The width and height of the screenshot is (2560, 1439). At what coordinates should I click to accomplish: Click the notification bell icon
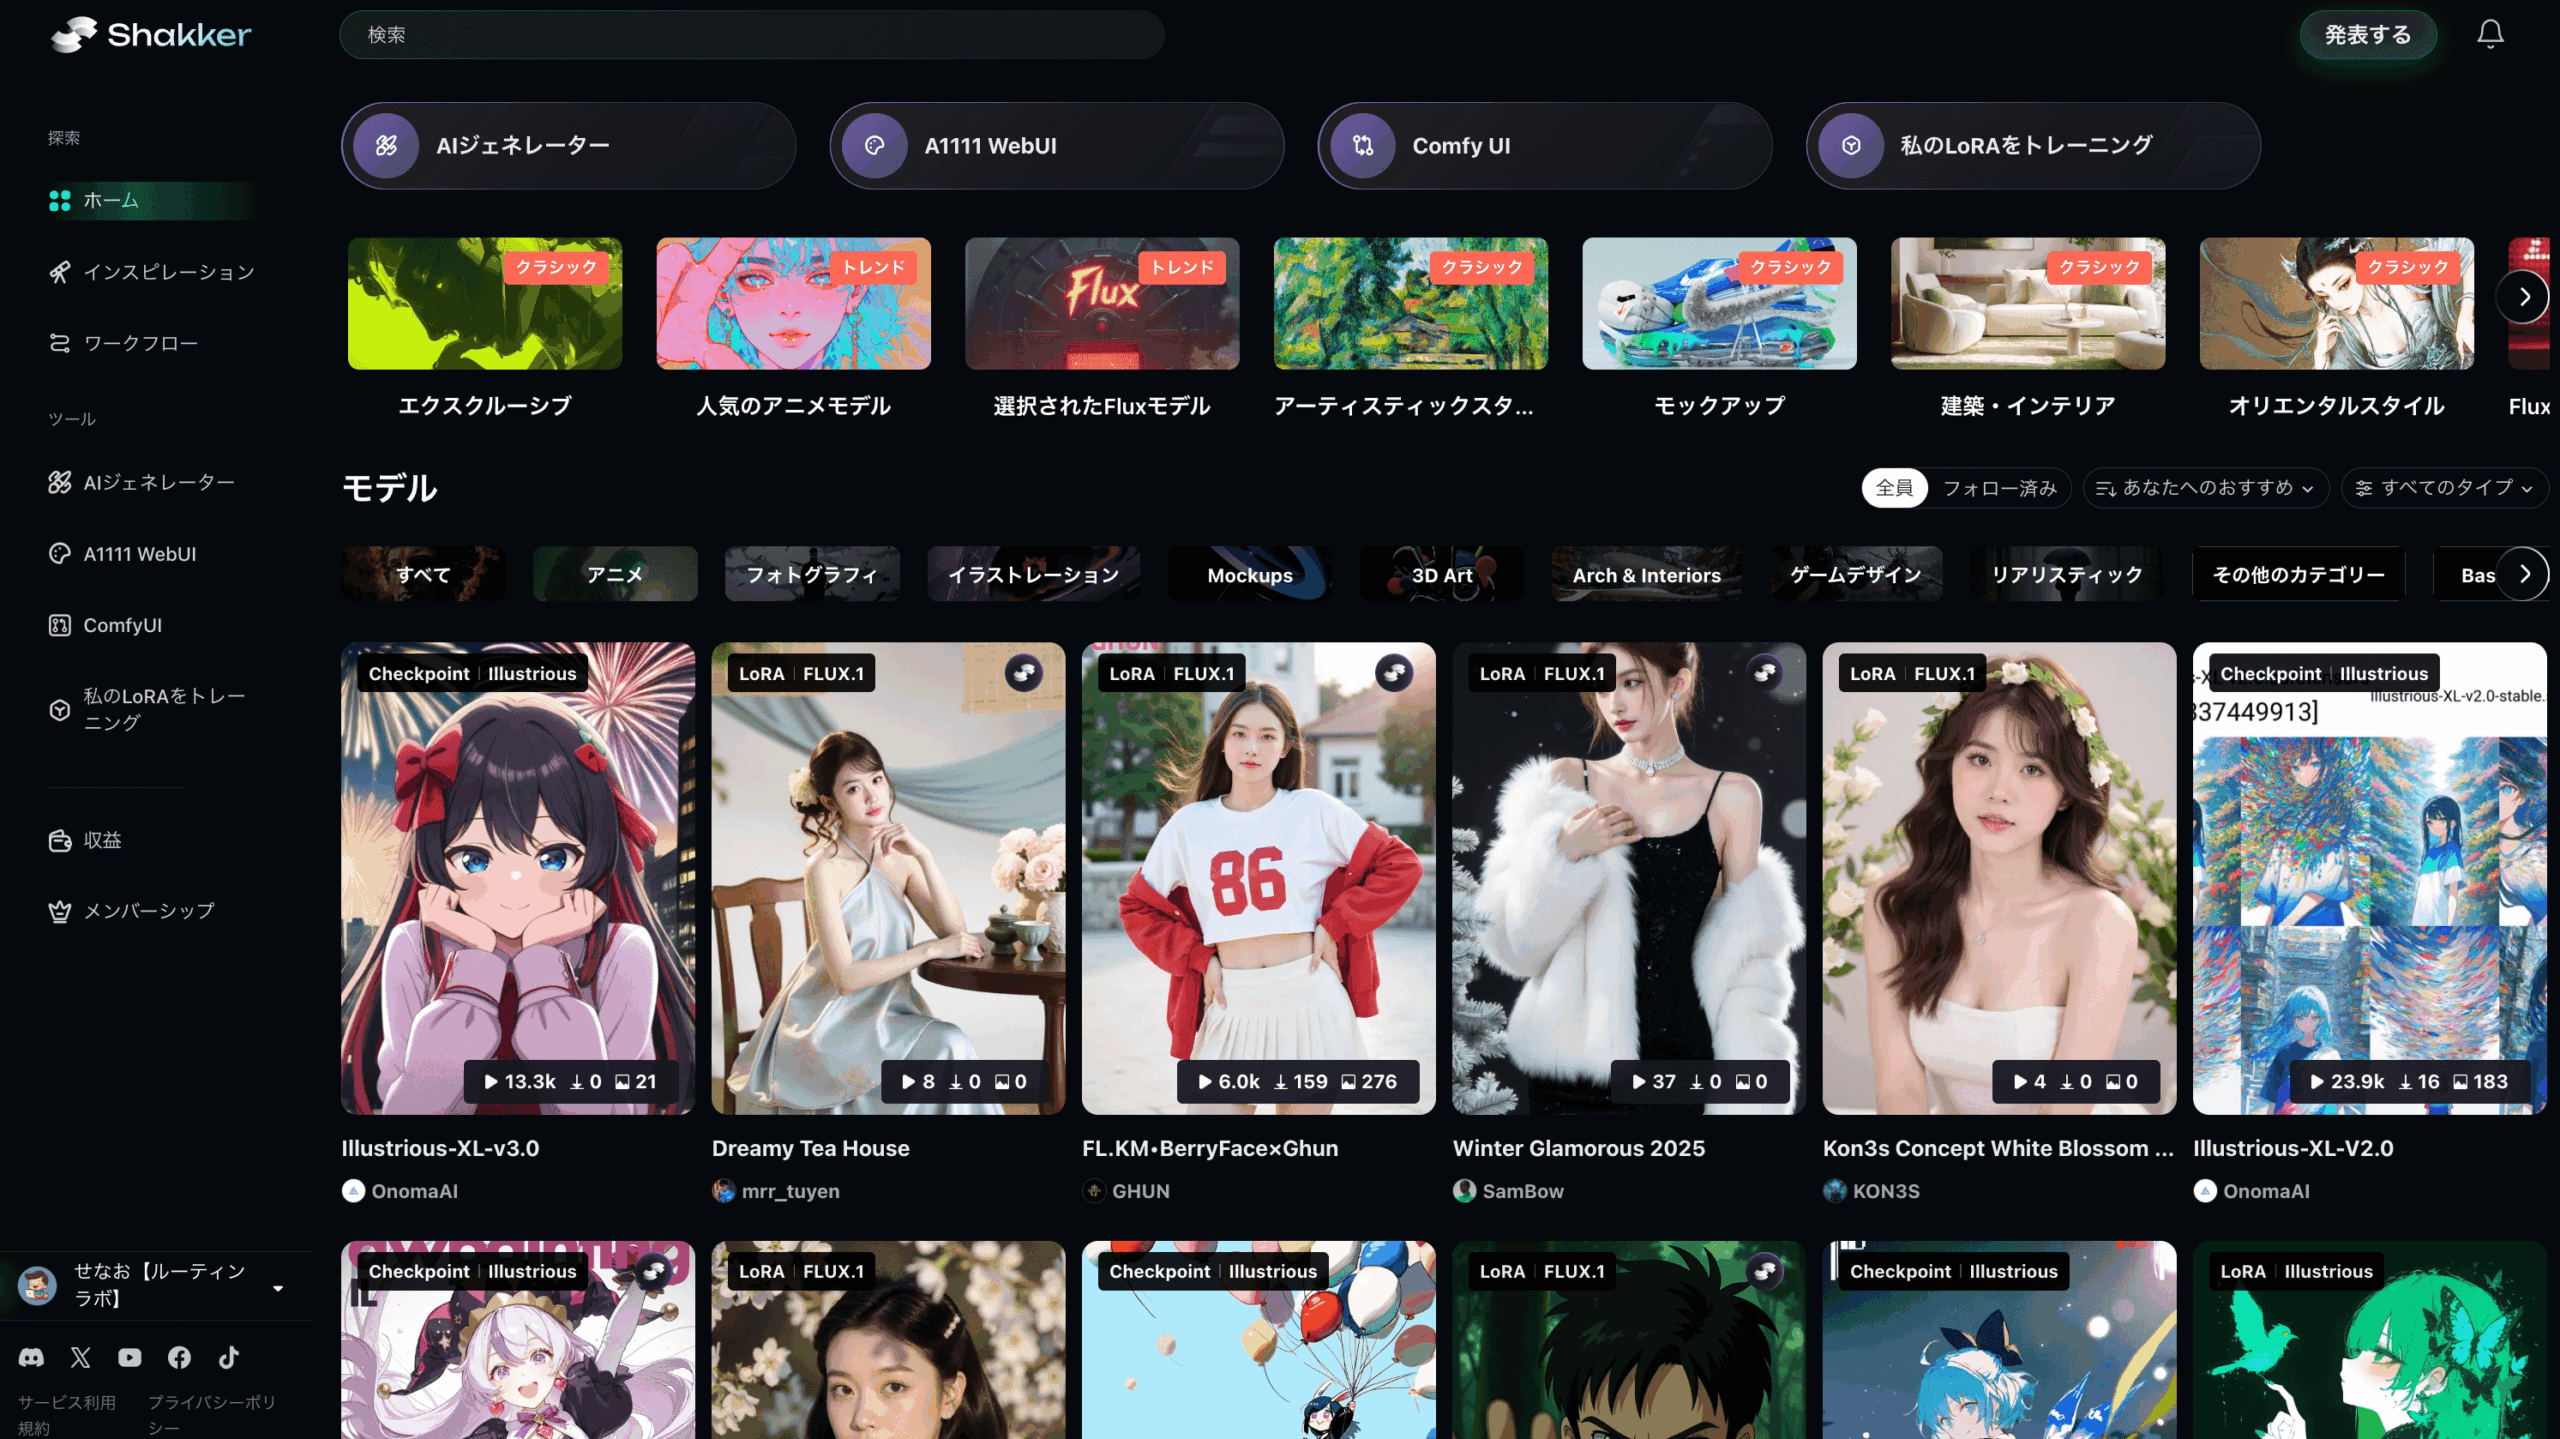2489,35
